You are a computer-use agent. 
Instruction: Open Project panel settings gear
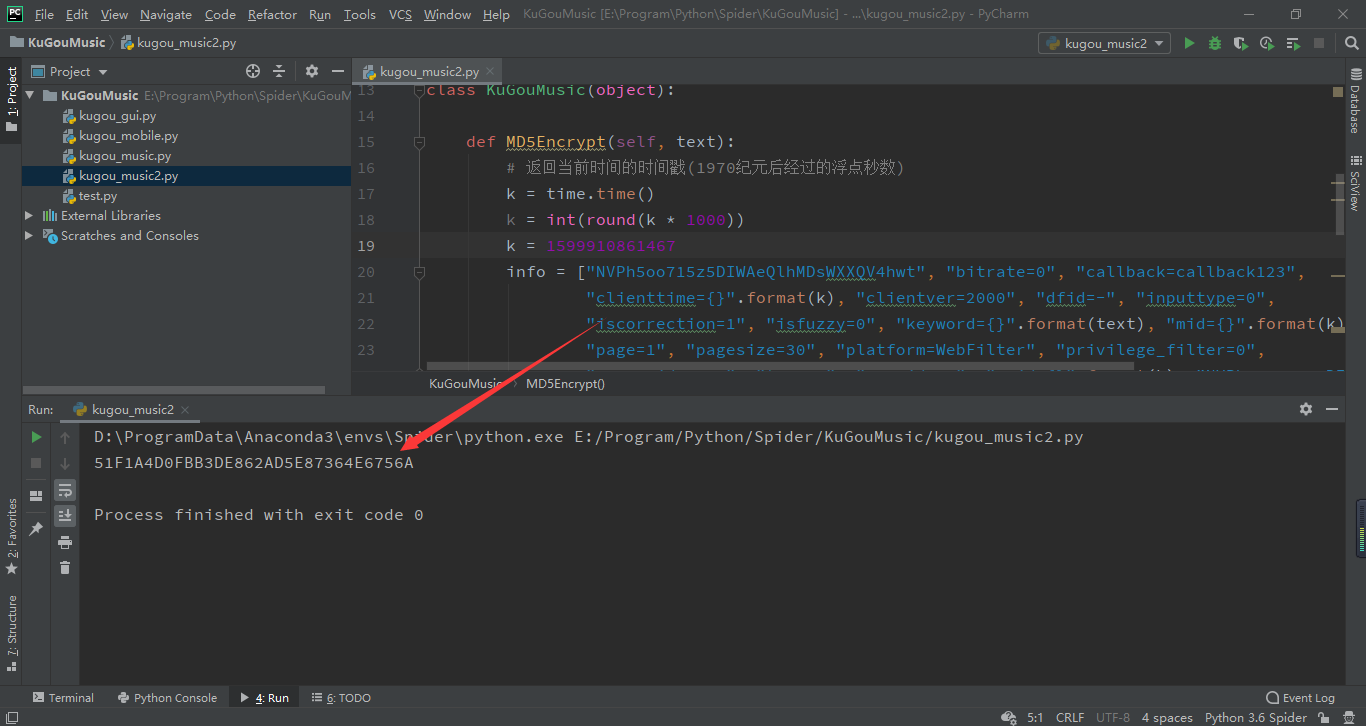click(312, 71)
